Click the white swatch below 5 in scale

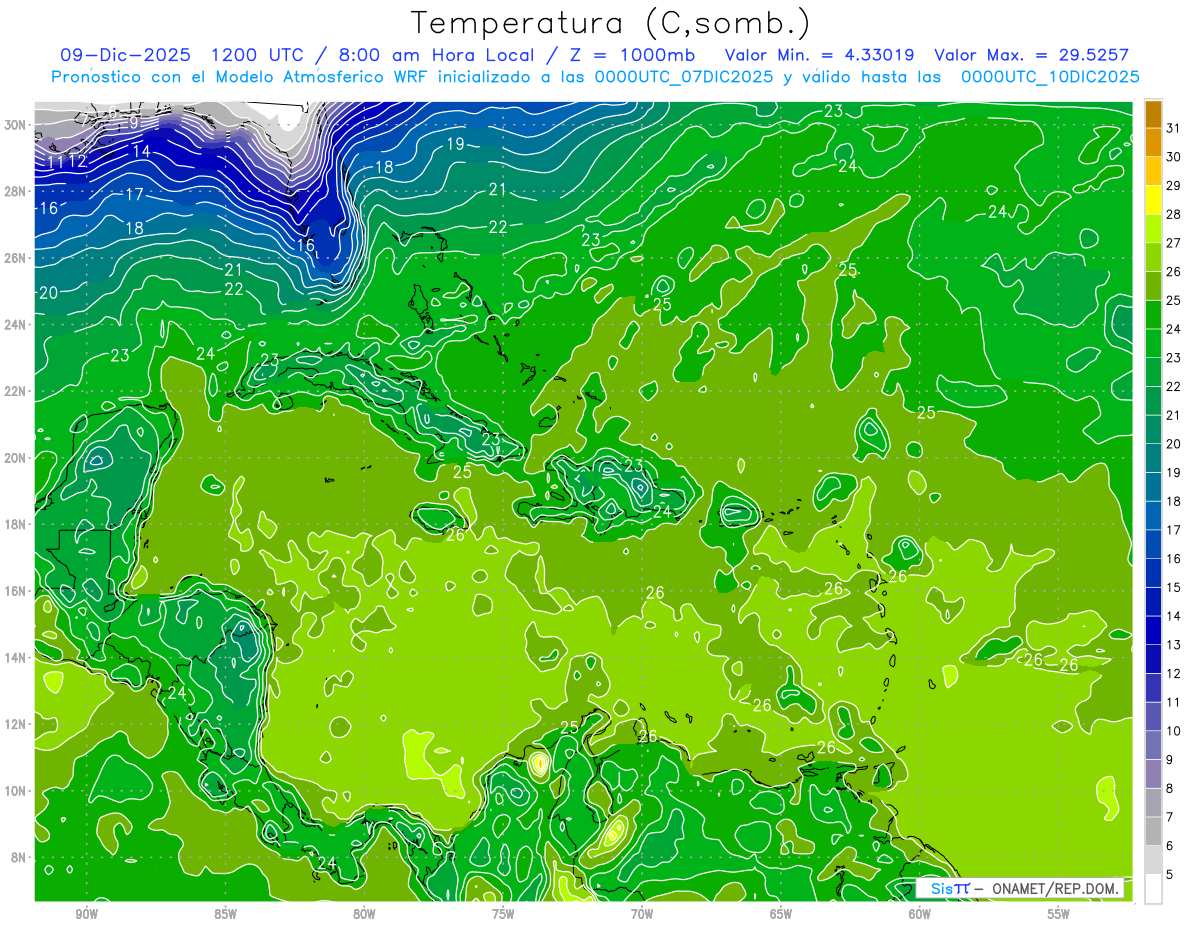[x=1153, y=889]
